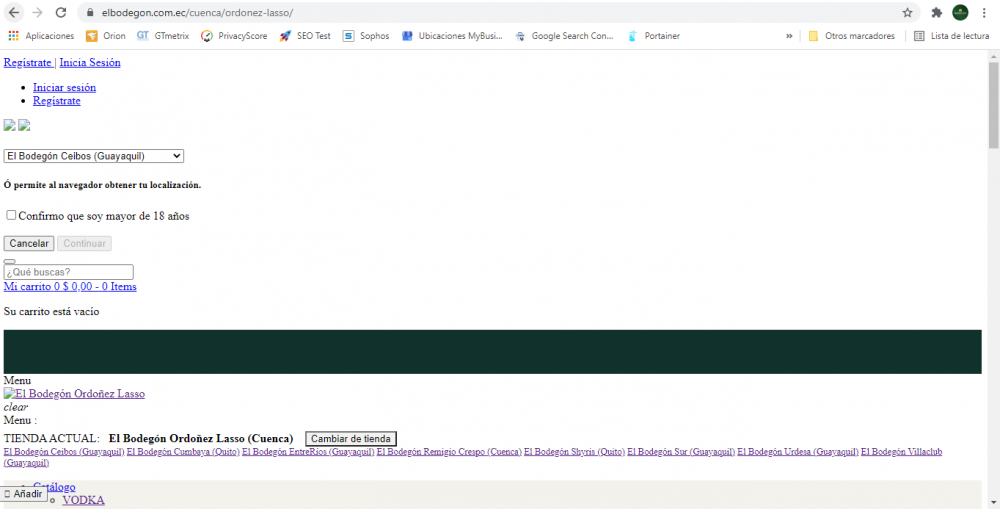The width and height of the screenshot is (1000, 509).
Task: Select El Bodegón Shyris (Quito) link
Action: [x=574, y=452]
